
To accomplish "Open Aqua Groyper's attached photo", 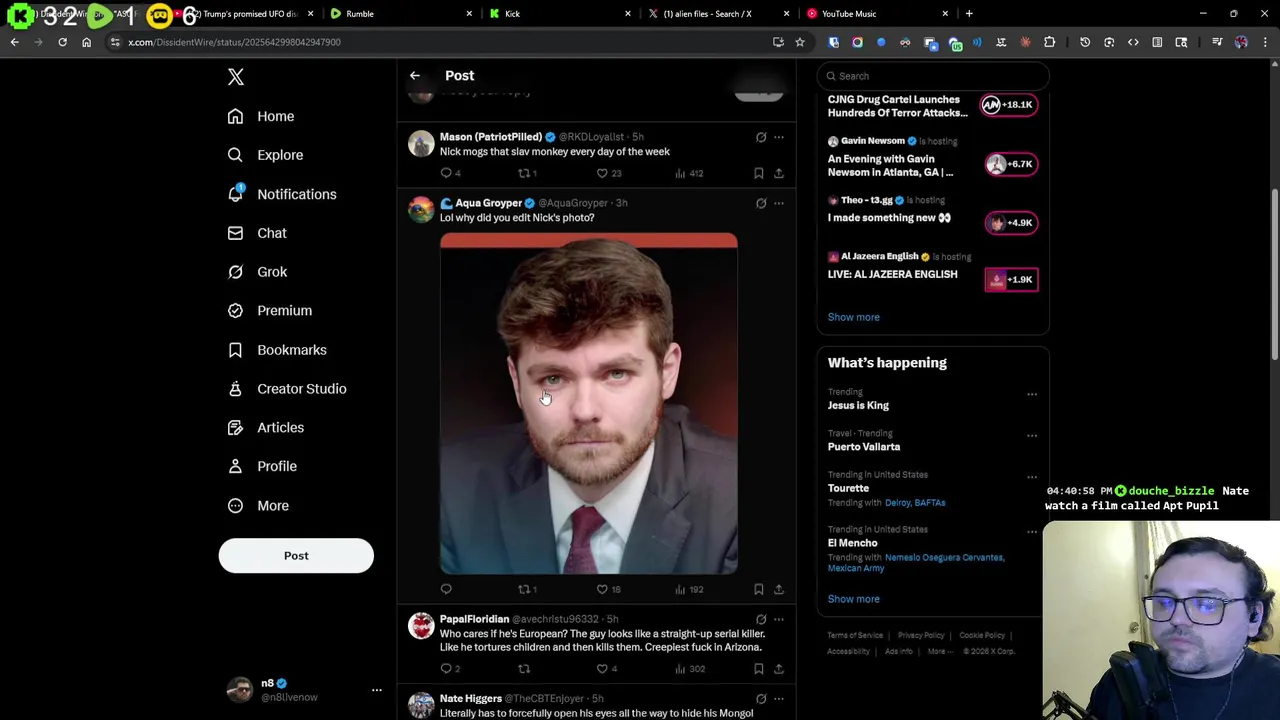I will click(589, 404).
